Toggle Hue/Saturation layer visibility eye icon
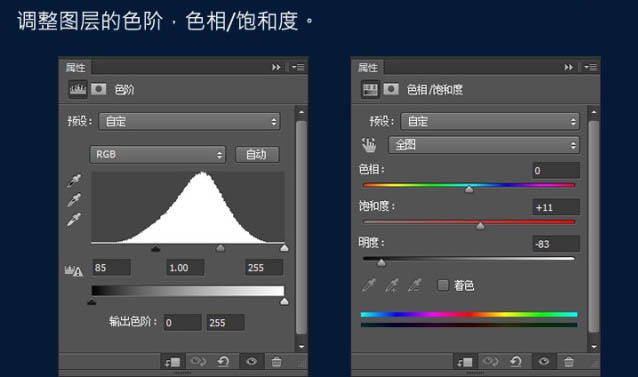Screen dimensions: 638x377 tap(544, 361)
